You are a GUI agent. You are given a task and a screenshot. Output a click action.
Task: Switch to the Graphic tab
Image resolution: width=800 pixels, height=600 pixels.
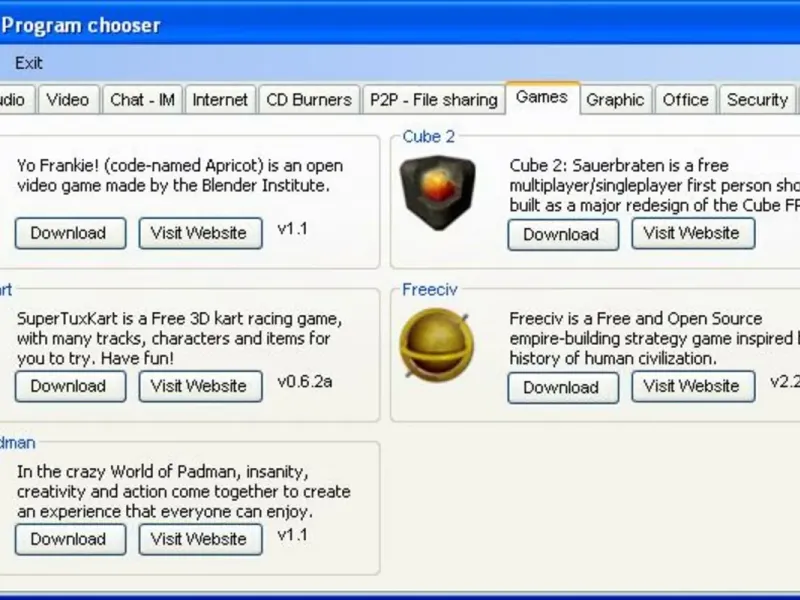point(615,99)
